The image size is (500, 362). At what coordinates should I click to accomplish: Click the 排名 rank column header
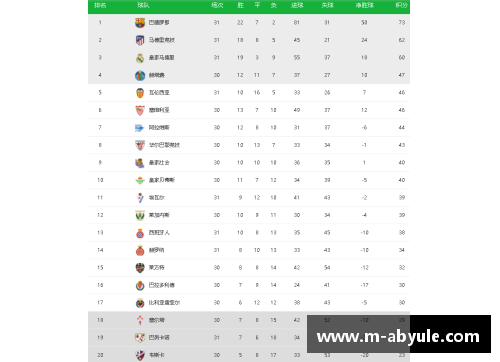[100, 5]
